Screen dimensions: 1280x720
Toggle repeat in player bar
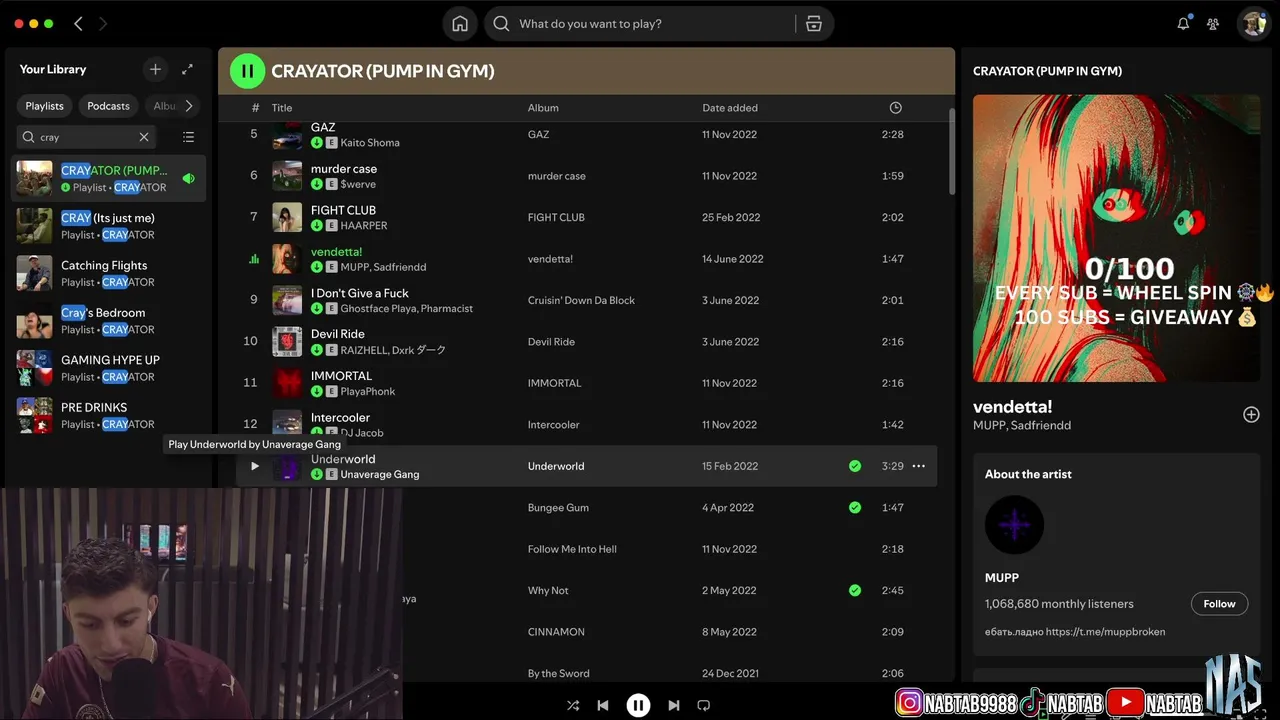point(704,705)
